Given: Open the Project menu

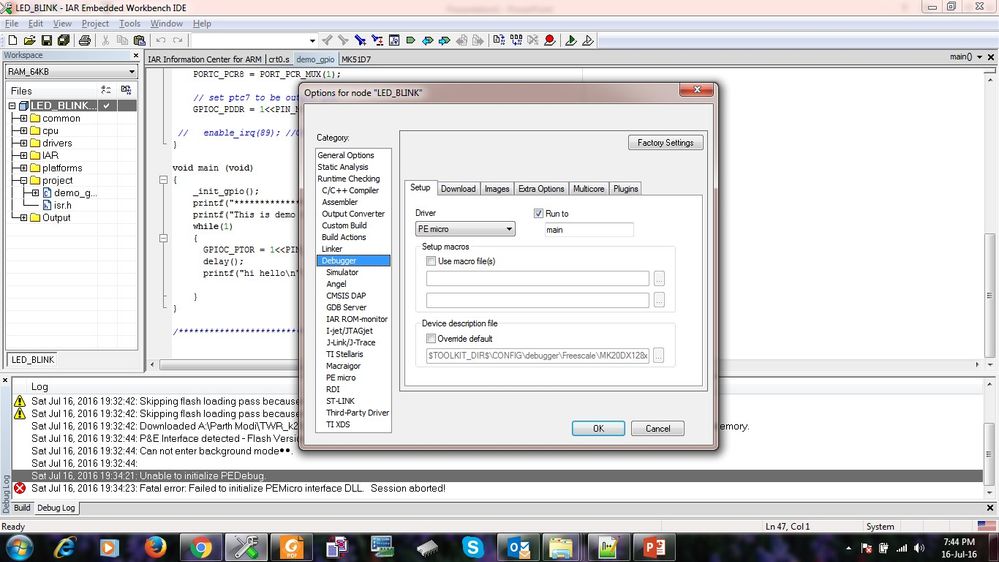Looking at the screenshot, I should pos(95,24).
